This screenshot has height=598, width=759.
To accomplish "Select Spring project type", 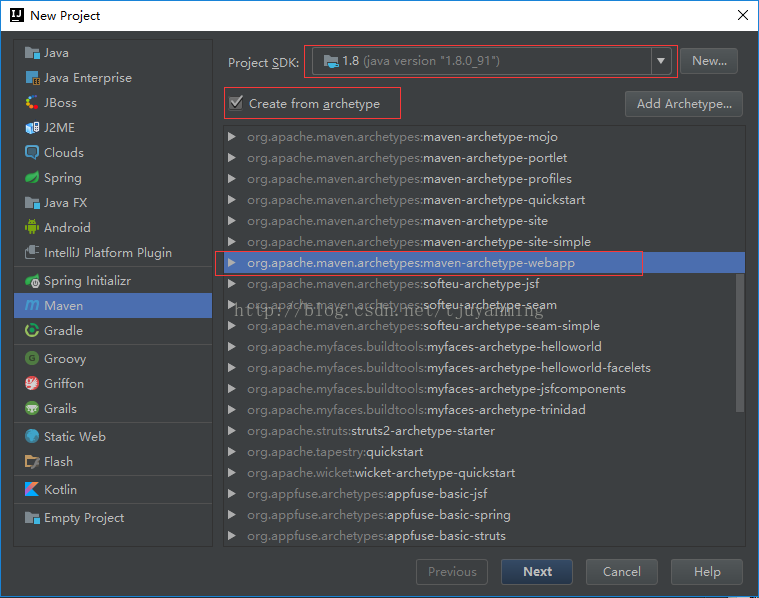I will coord(113,178).
